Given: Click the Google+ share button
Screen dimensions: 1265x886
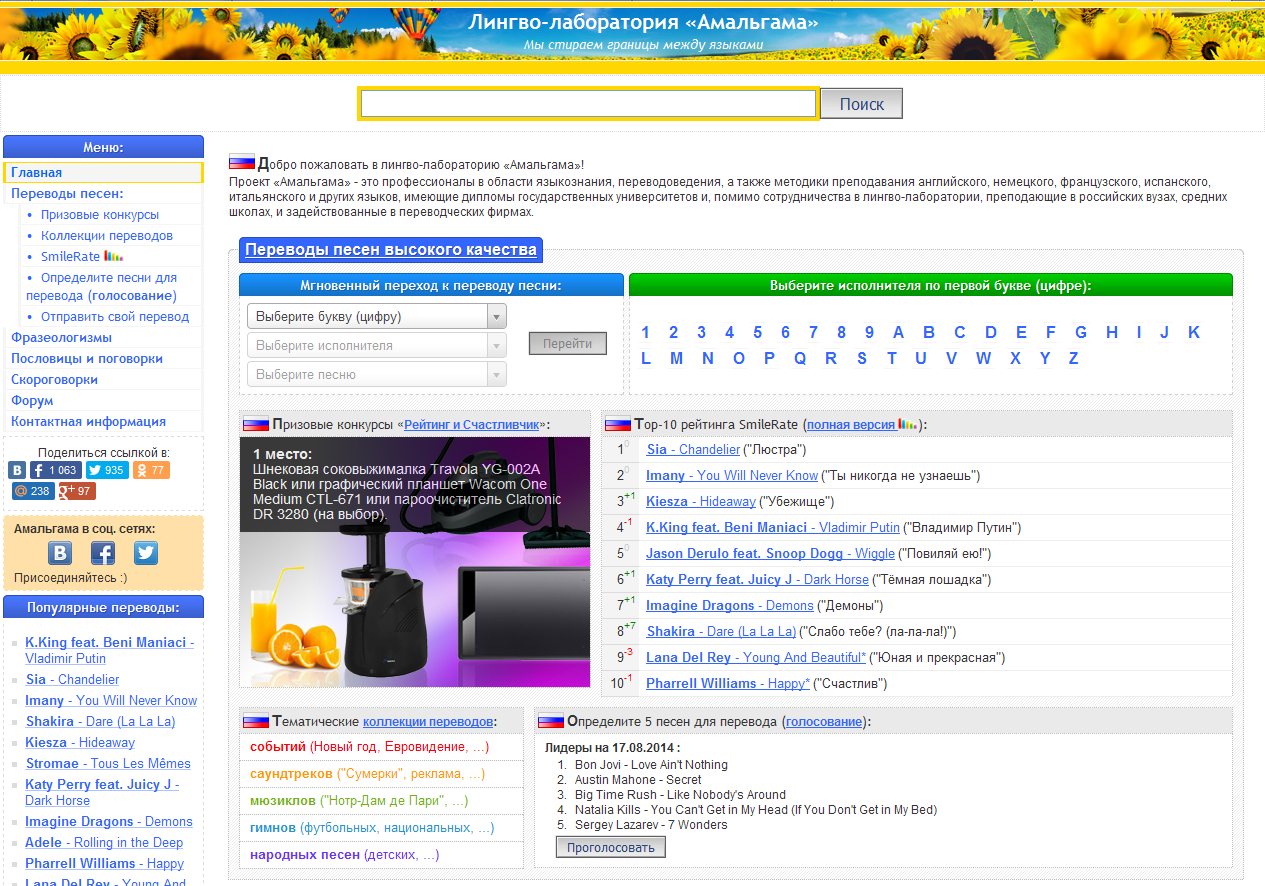Looking at the screenshot, I should [x=77, y=491].
